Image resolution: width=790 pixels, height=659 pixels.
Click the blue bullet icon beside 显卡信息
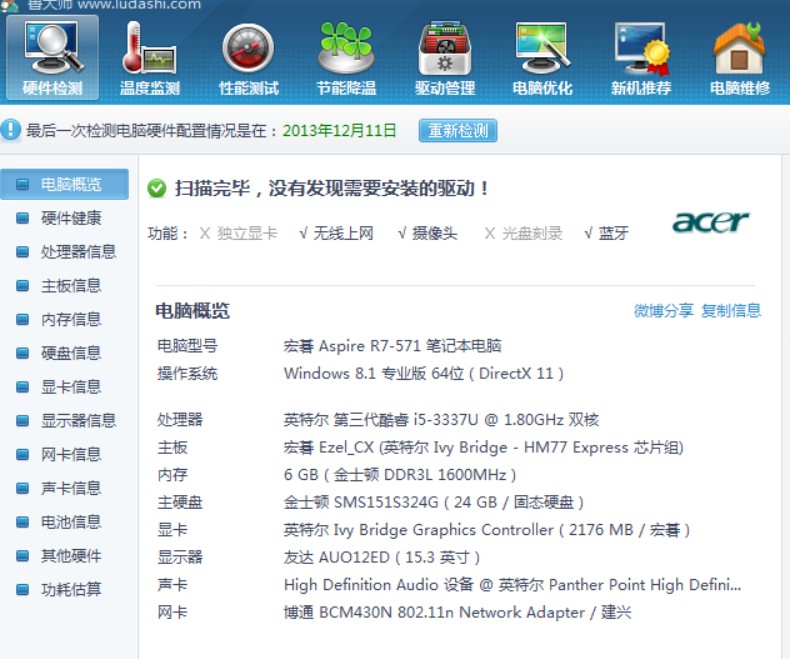23,387
